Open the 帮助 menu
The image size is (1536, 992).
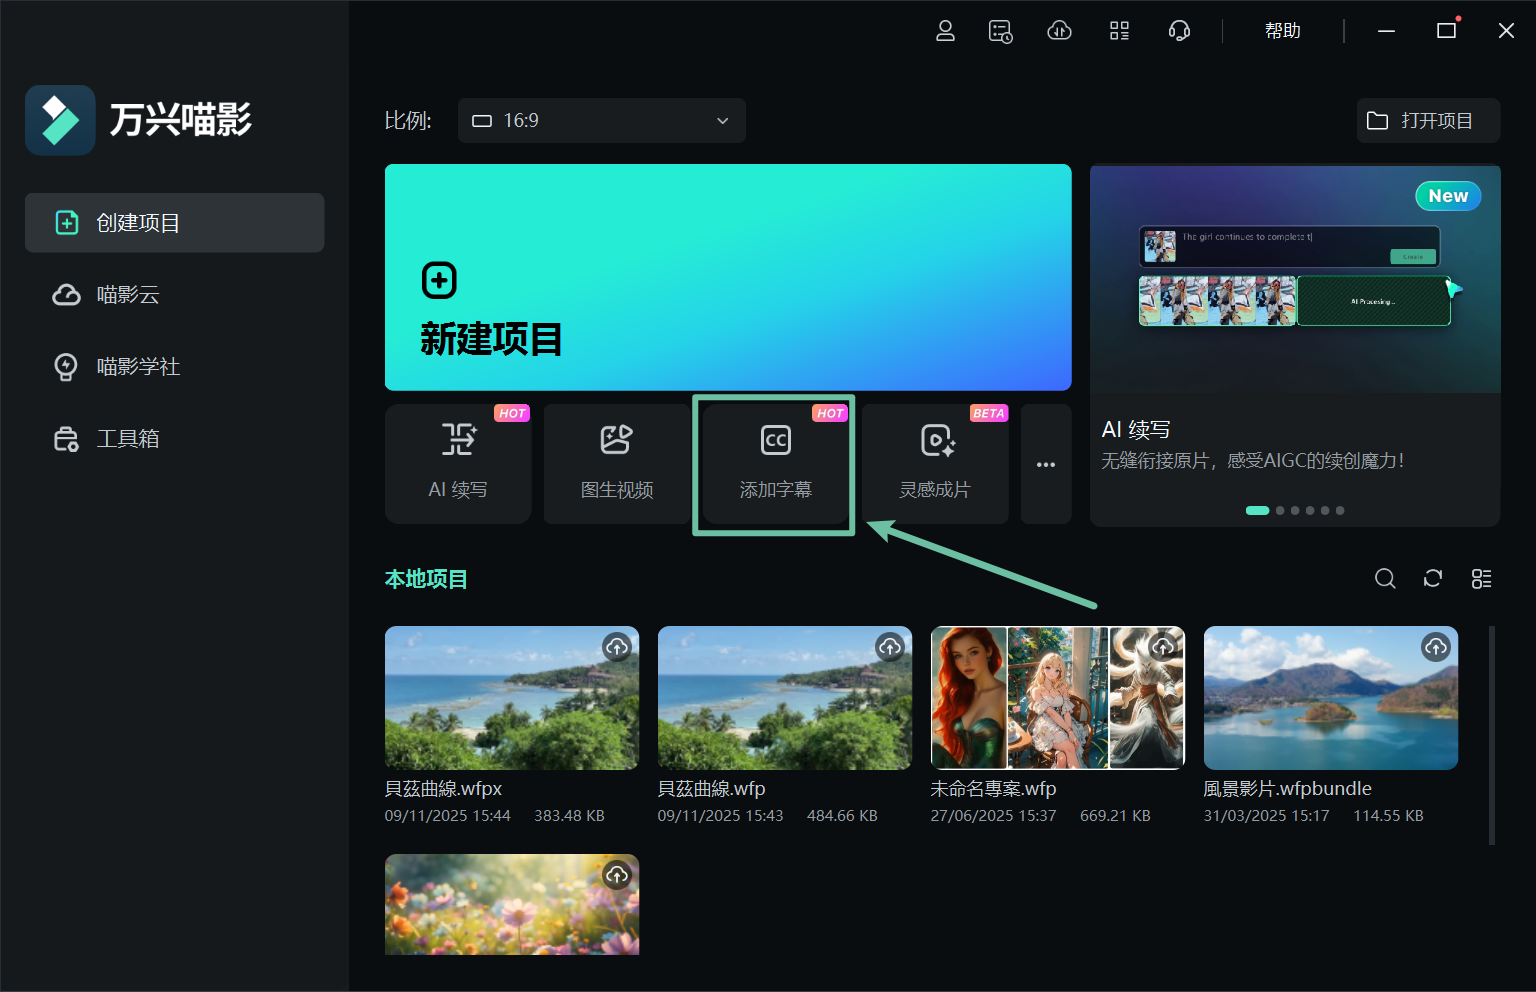pos(1284,31)
